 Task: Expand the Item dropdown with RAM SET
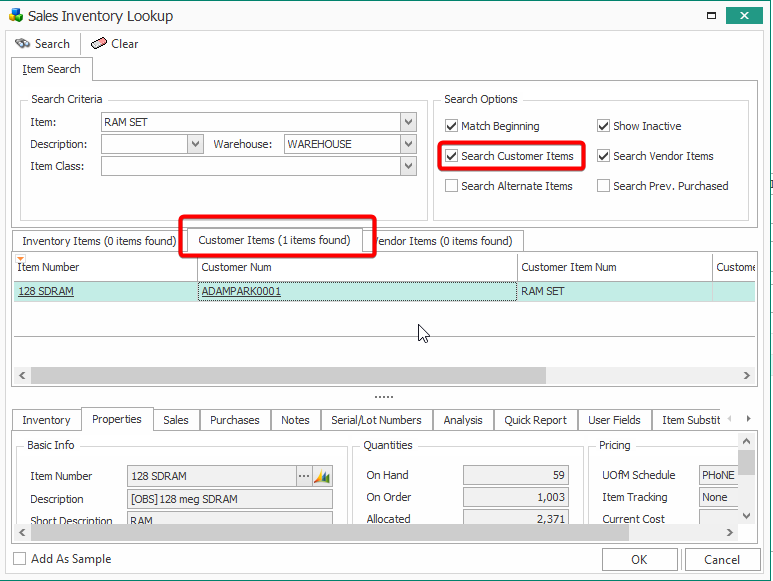pos(408,122)
